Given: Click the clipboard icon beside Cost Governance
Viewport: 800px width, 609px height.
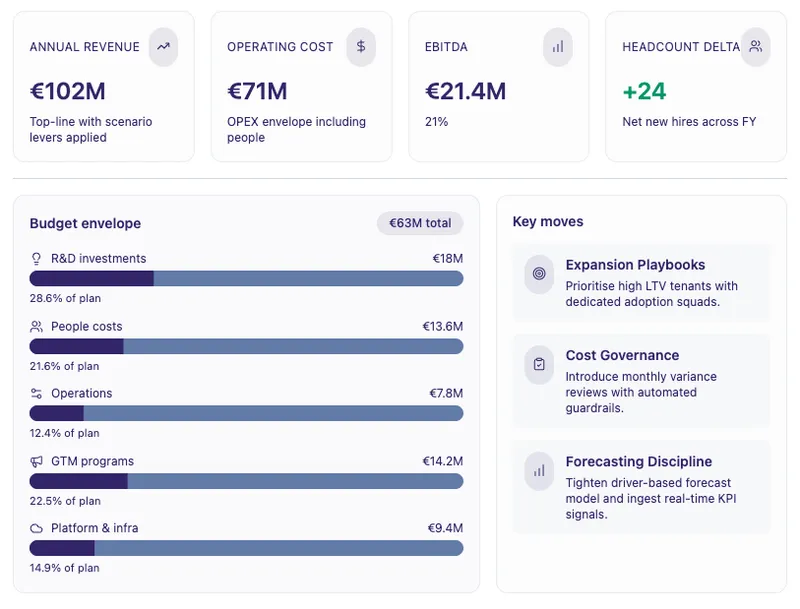Looking at the screenshot, I should (x=539, y=364).
